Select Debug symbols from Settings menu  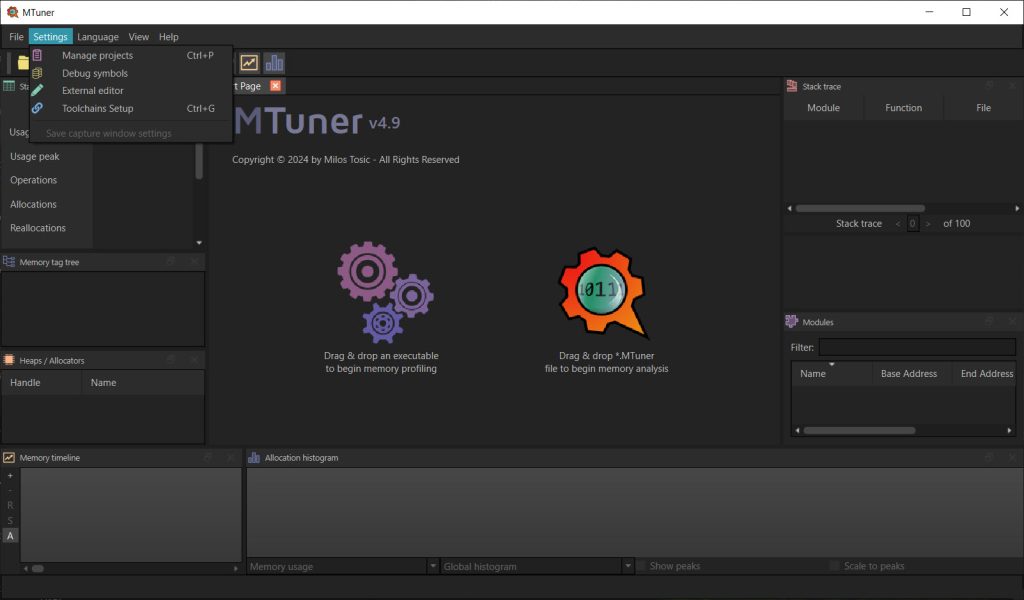95,73
